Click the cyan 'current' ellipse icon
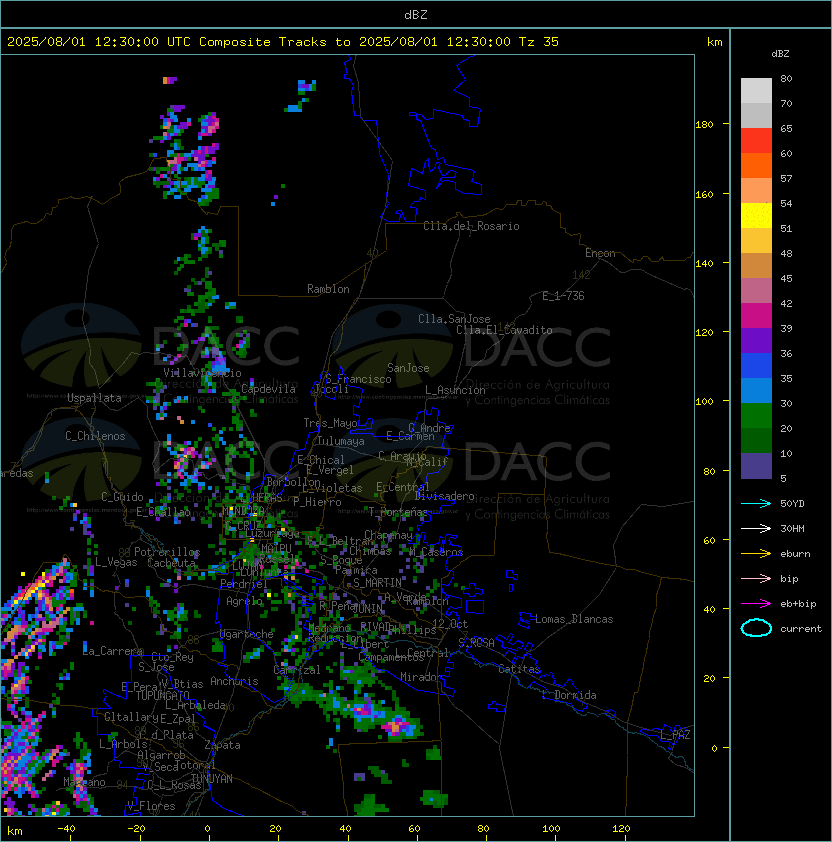 756,628
